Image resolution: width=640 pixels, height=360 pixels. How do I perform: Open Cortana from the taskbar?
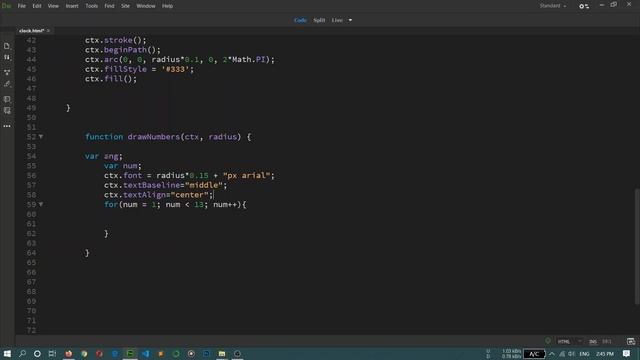[x=37, y=353]
